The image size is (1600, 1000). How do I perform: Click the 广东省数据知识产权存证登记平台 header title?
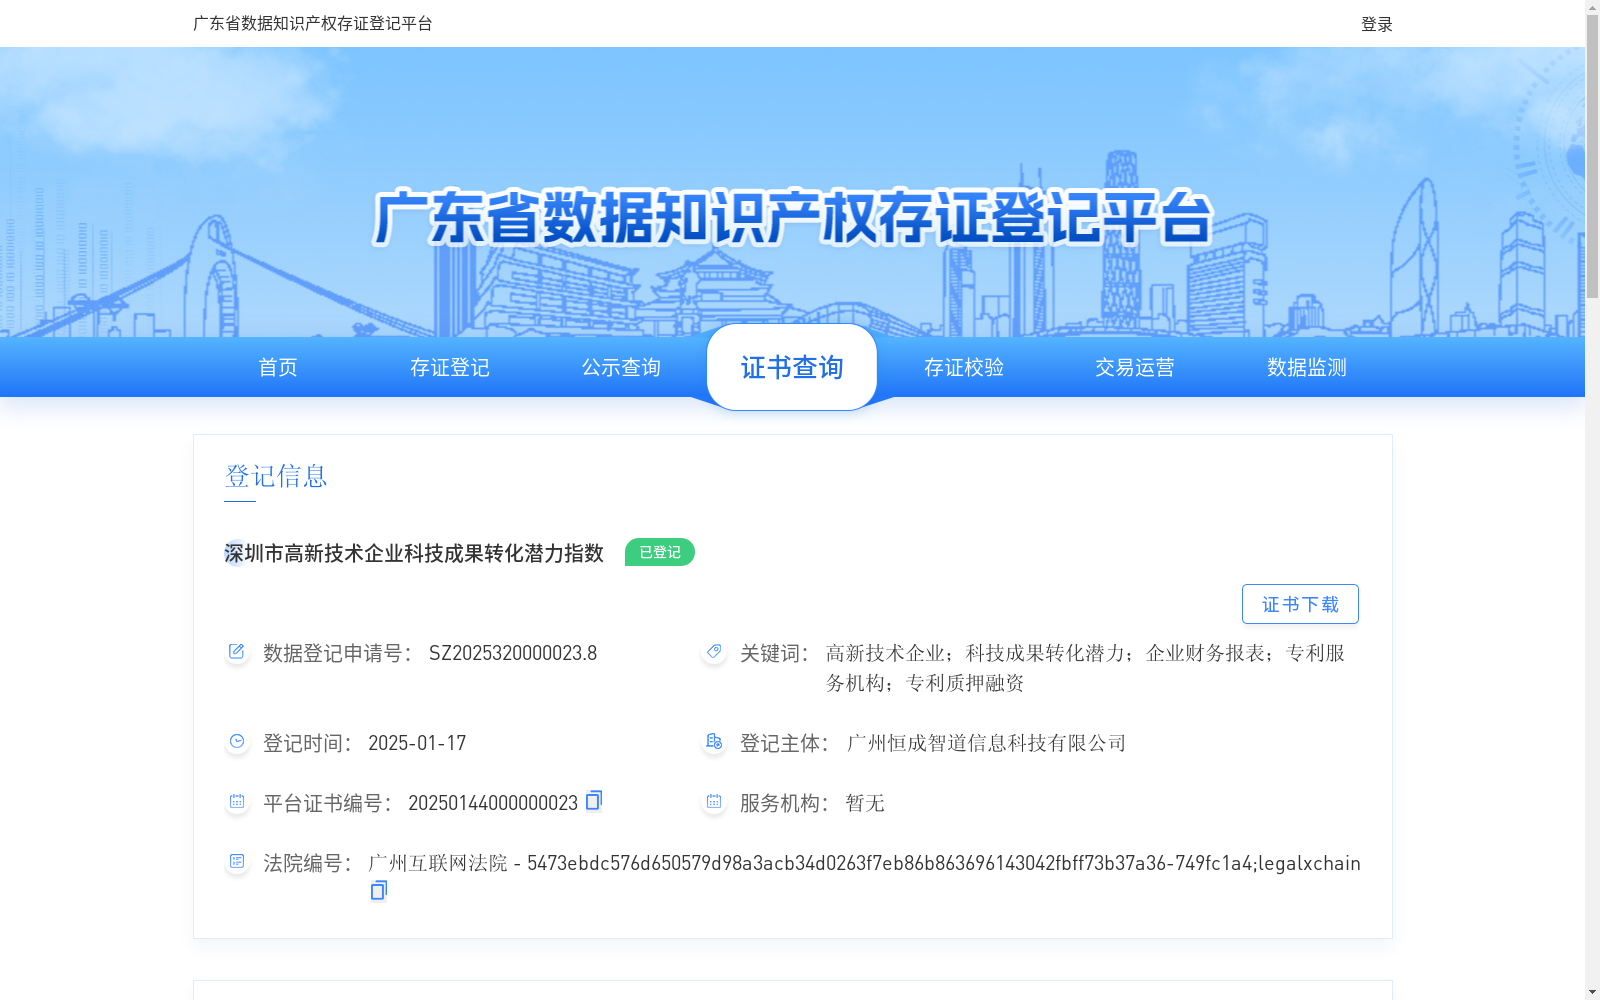(x=312, y=23)
